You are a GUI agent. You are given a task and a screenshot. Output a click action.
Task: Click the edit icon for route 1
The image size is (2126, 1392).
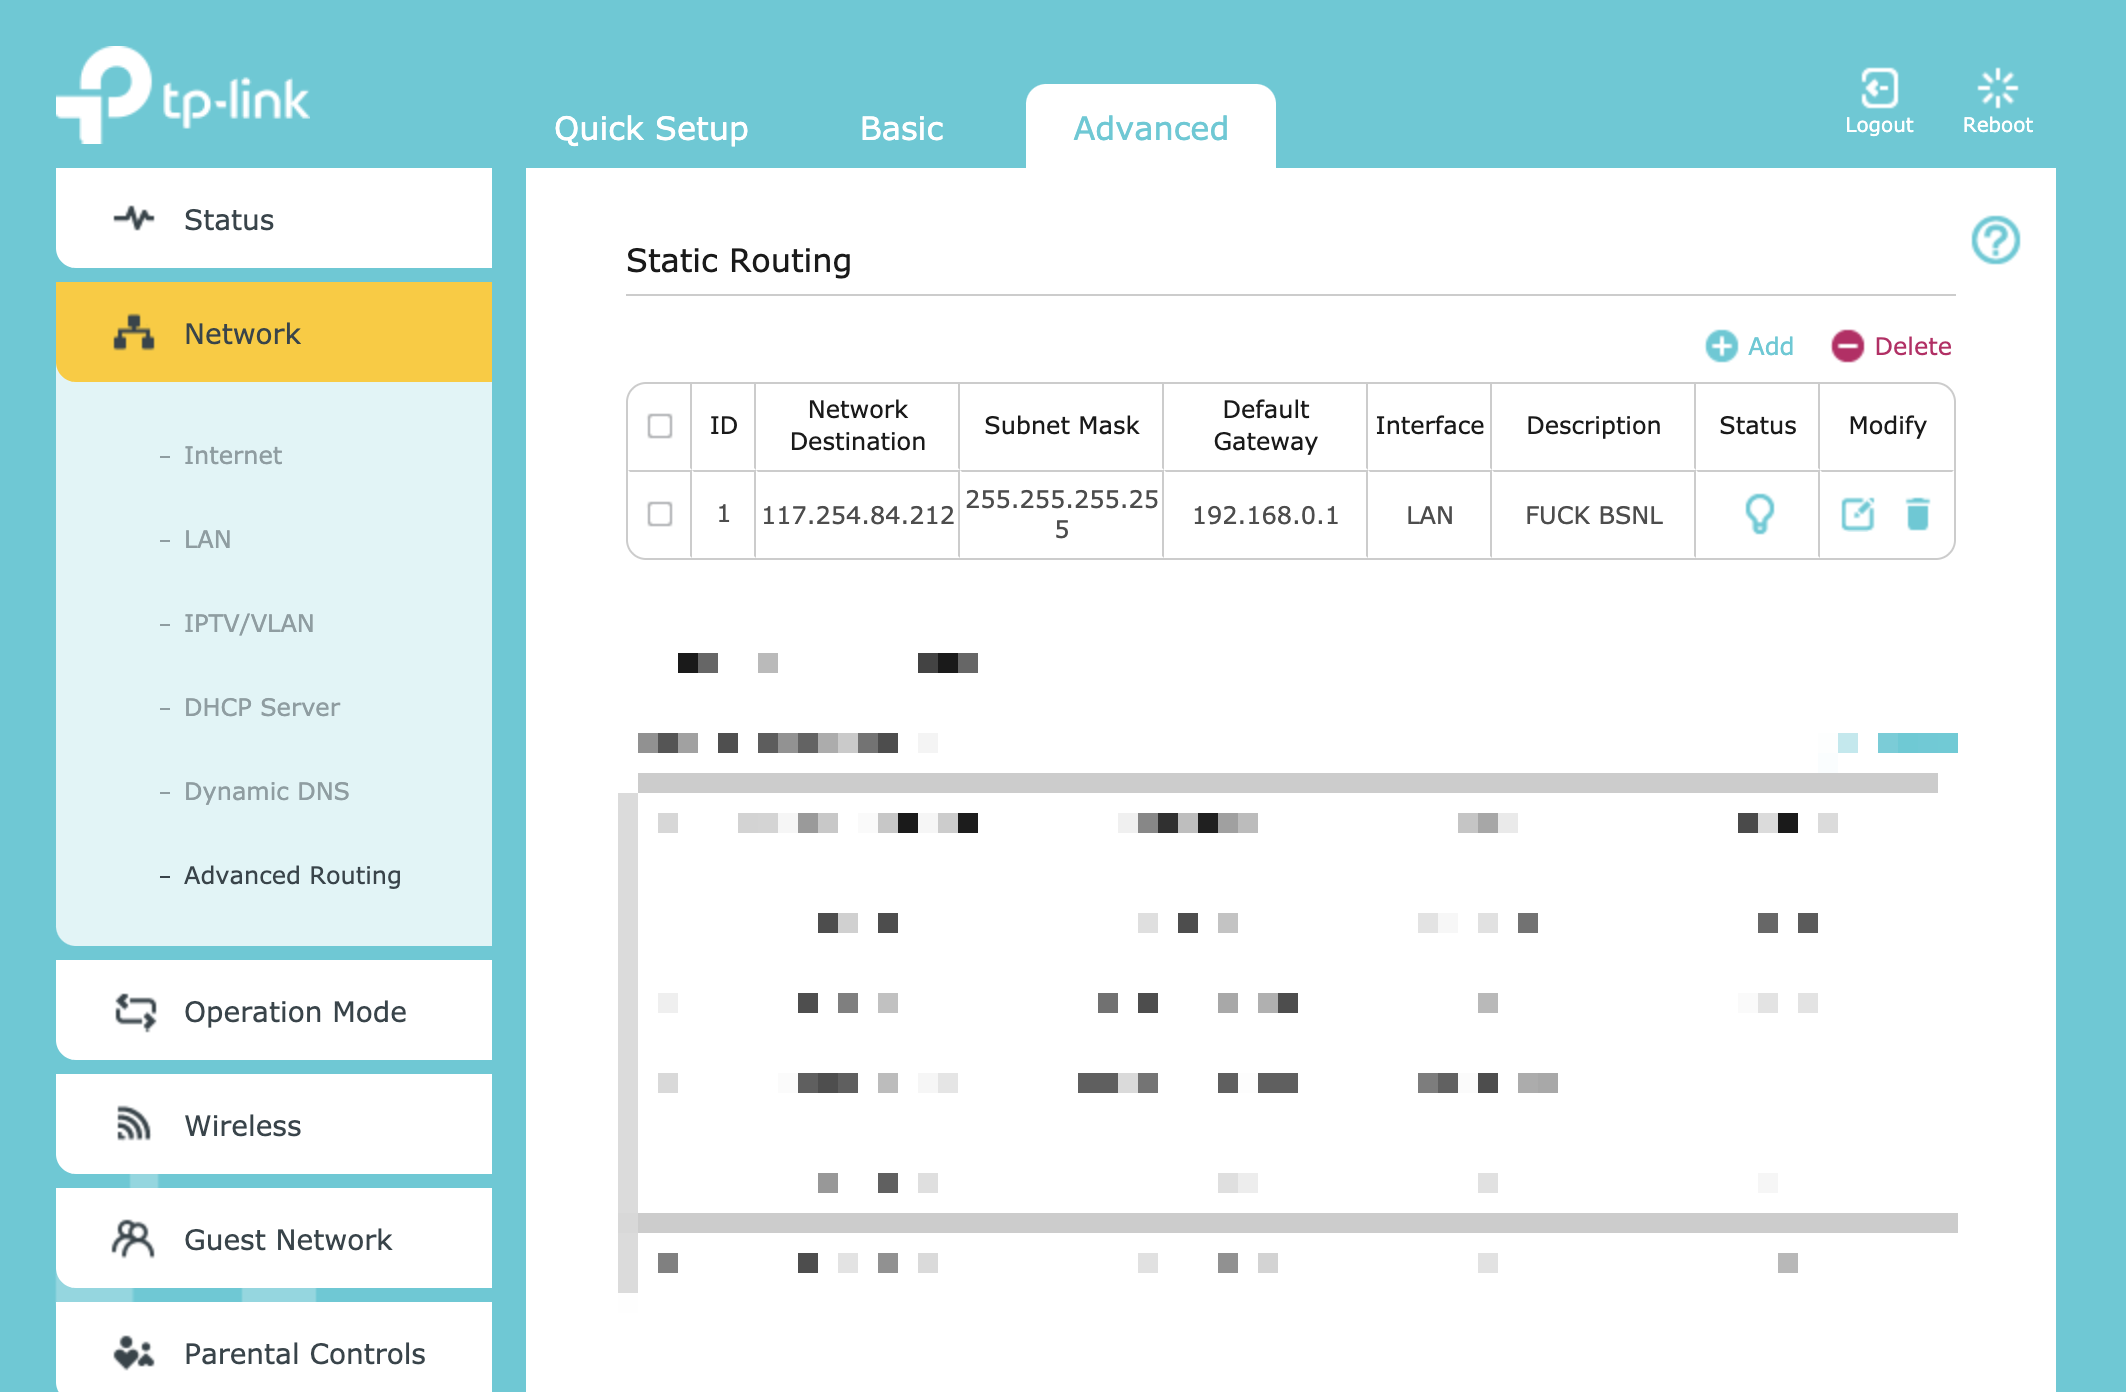pyautogui.click(x=1857, y=514)
